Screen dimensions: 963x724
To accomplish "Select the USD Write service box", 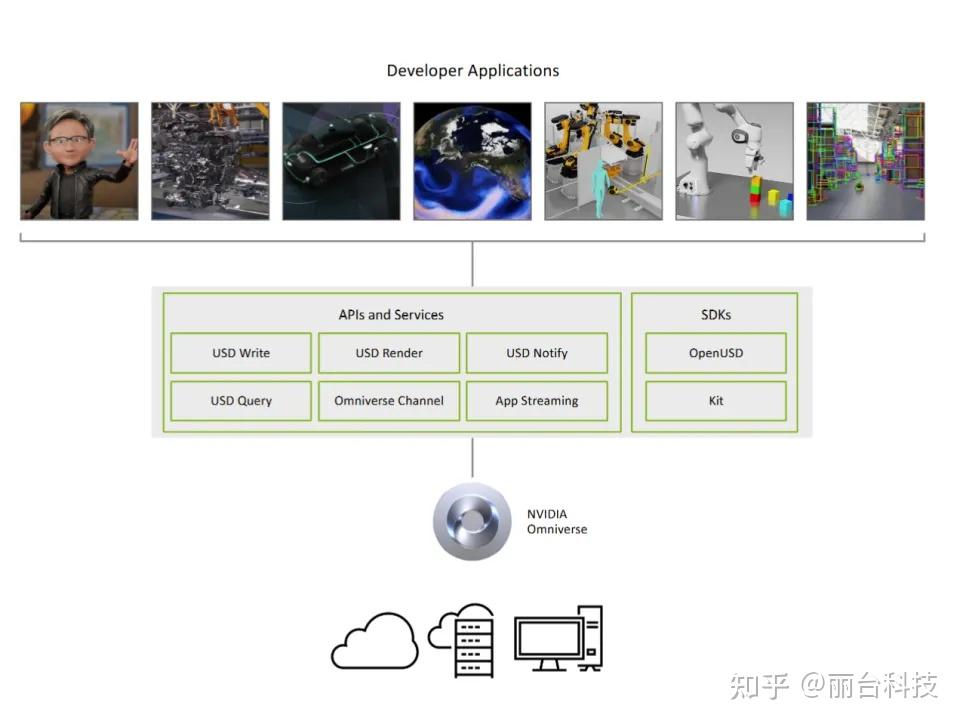I will 240,353.
